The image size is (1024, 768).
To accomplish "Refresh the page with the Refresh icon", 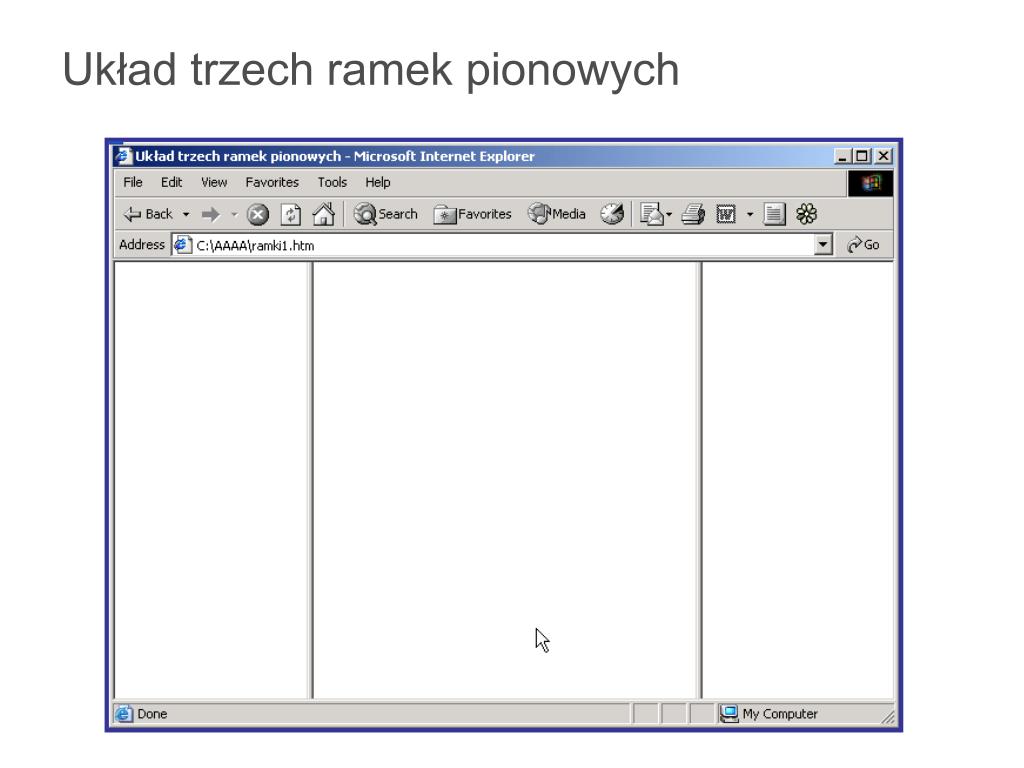I will click(x=291, y=214).
